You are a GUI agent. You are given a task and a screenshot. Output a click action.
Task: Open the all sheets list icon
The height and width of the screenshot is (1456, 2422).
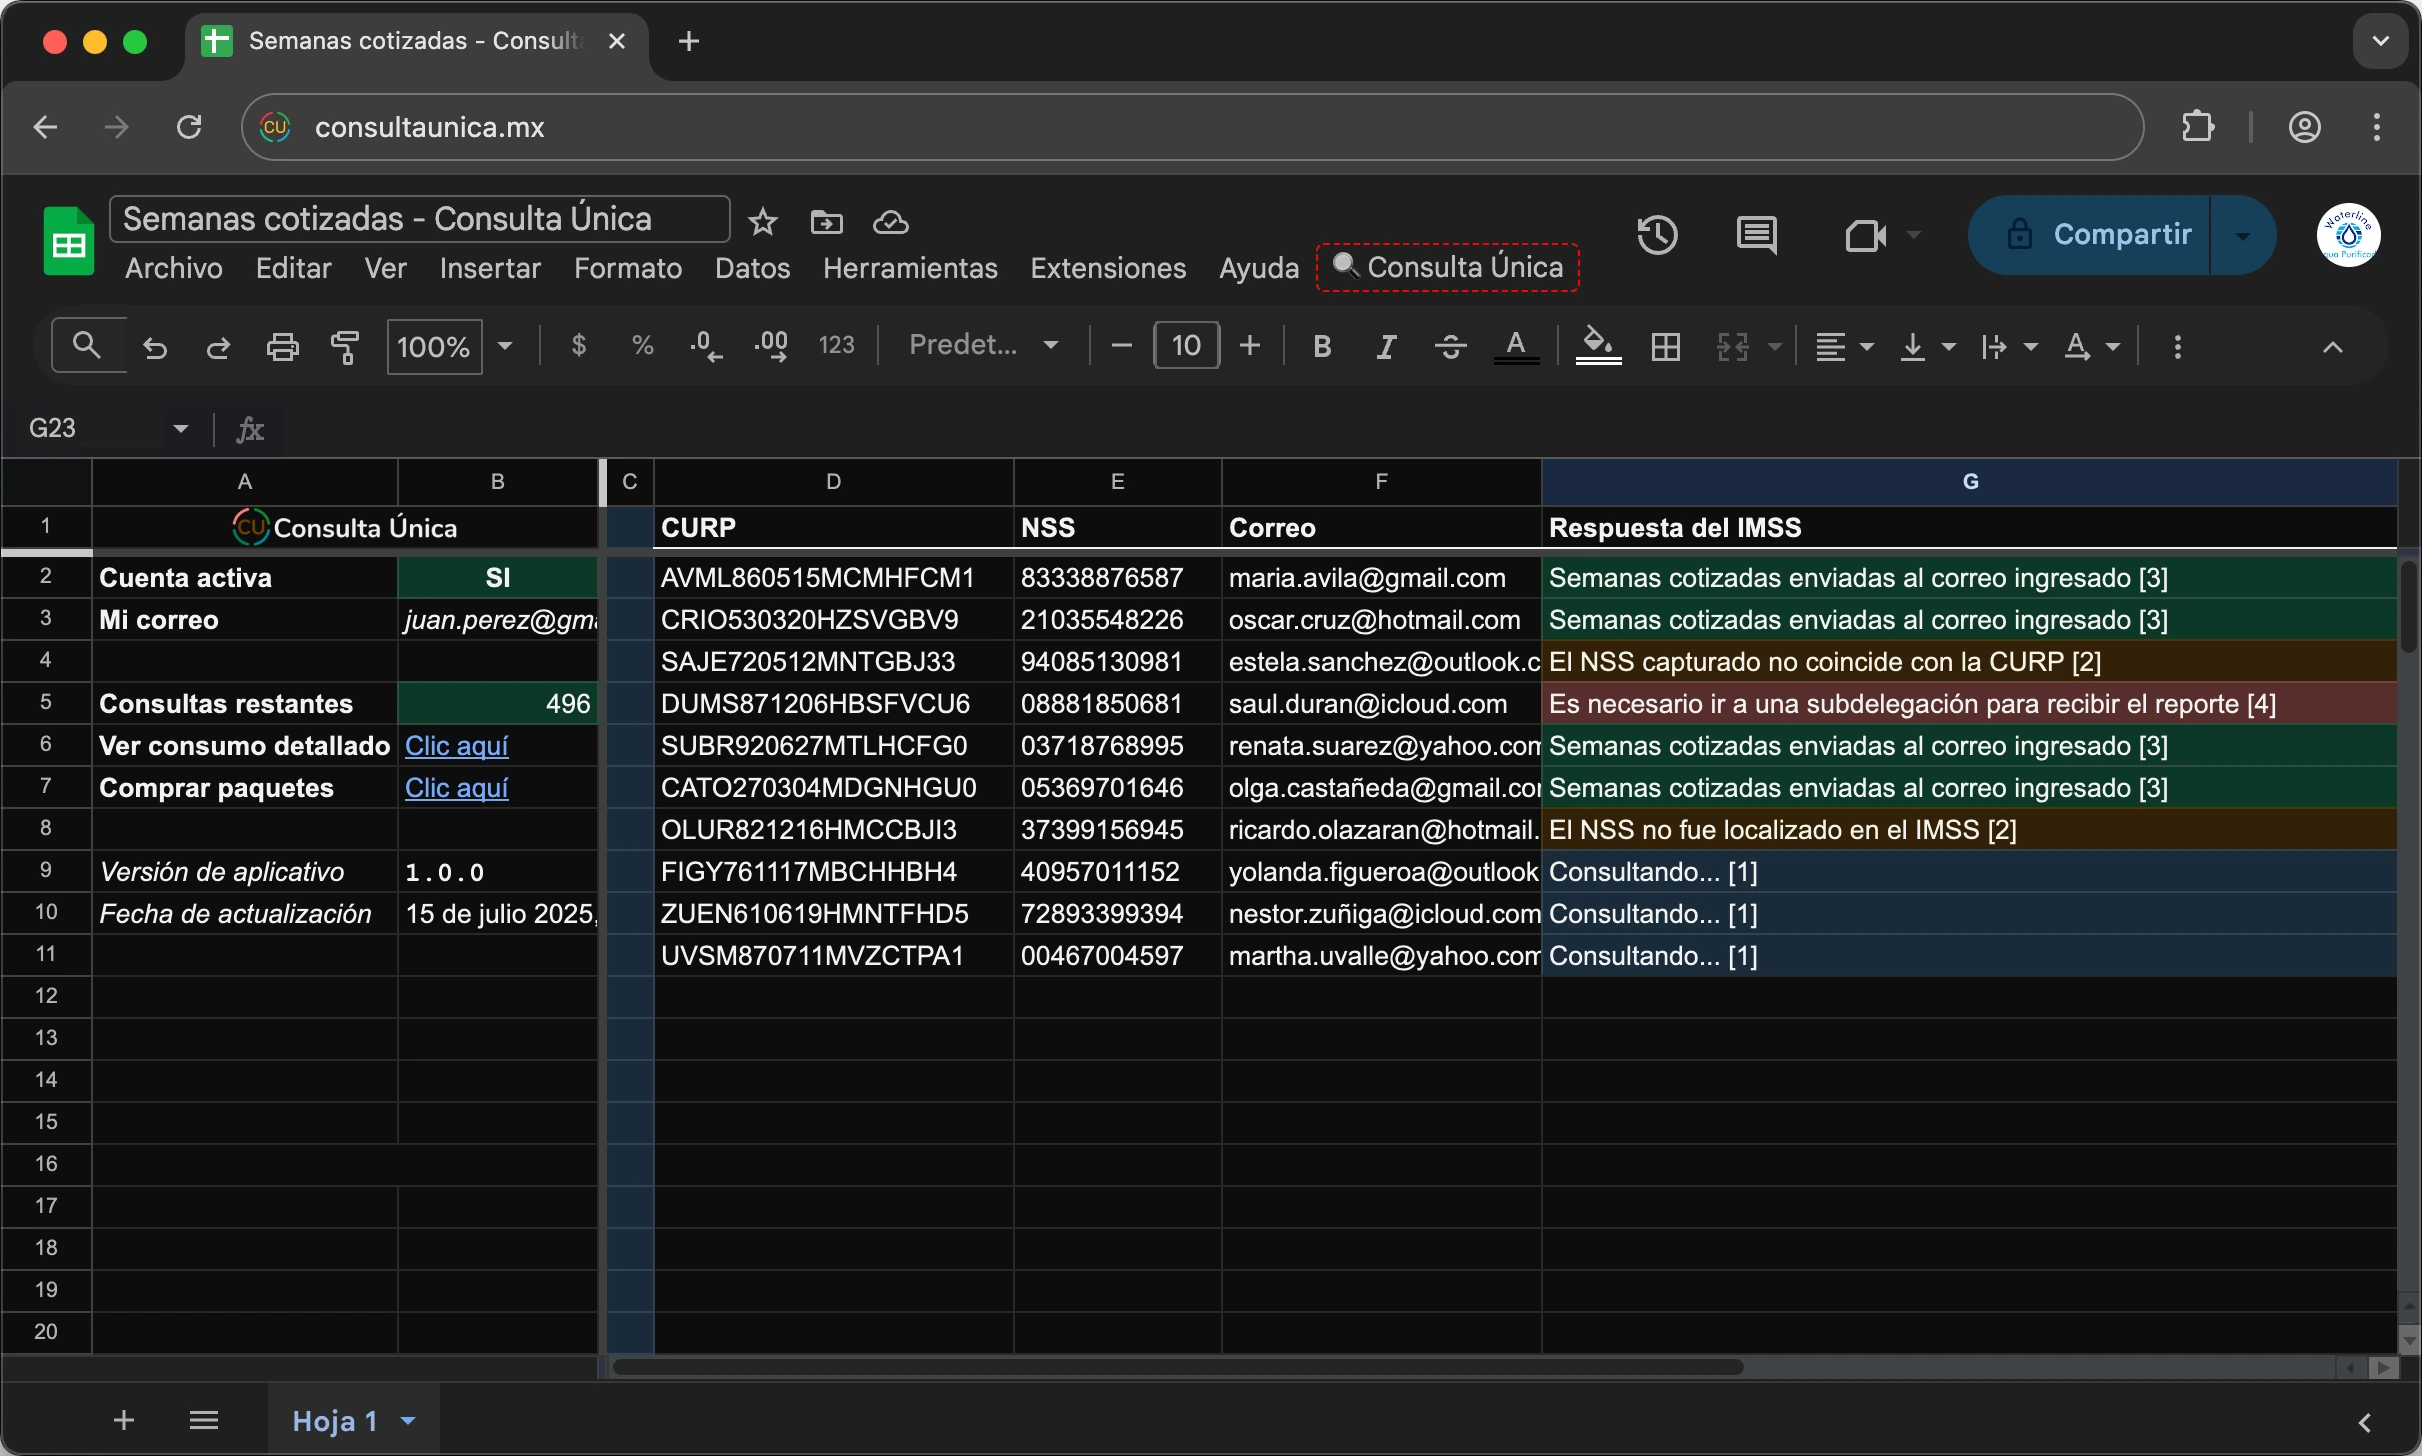[x=204, y=1420]
